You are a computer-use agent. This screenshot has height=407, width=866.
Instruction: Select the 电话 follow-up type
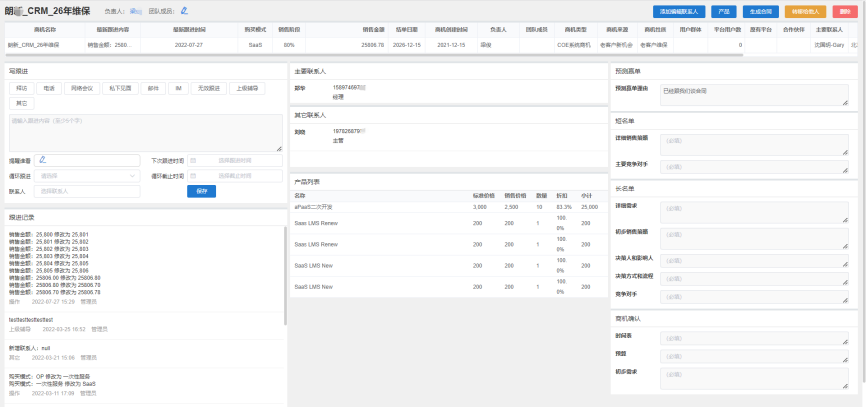49,88
